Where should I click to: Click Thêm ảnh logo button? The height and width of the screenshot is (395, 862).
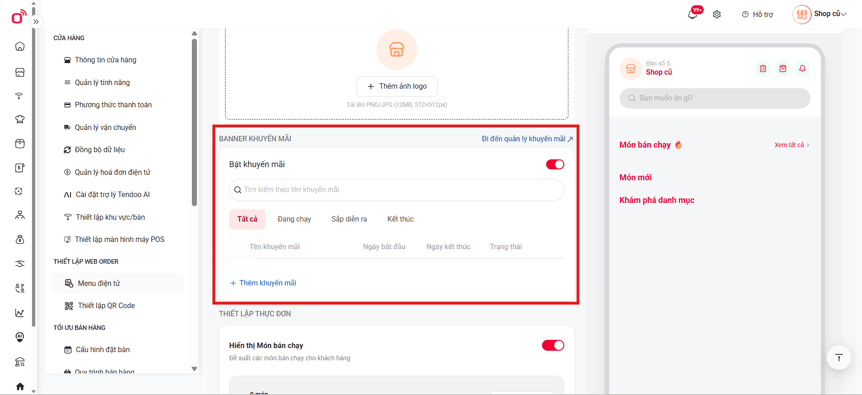[397, 86]
